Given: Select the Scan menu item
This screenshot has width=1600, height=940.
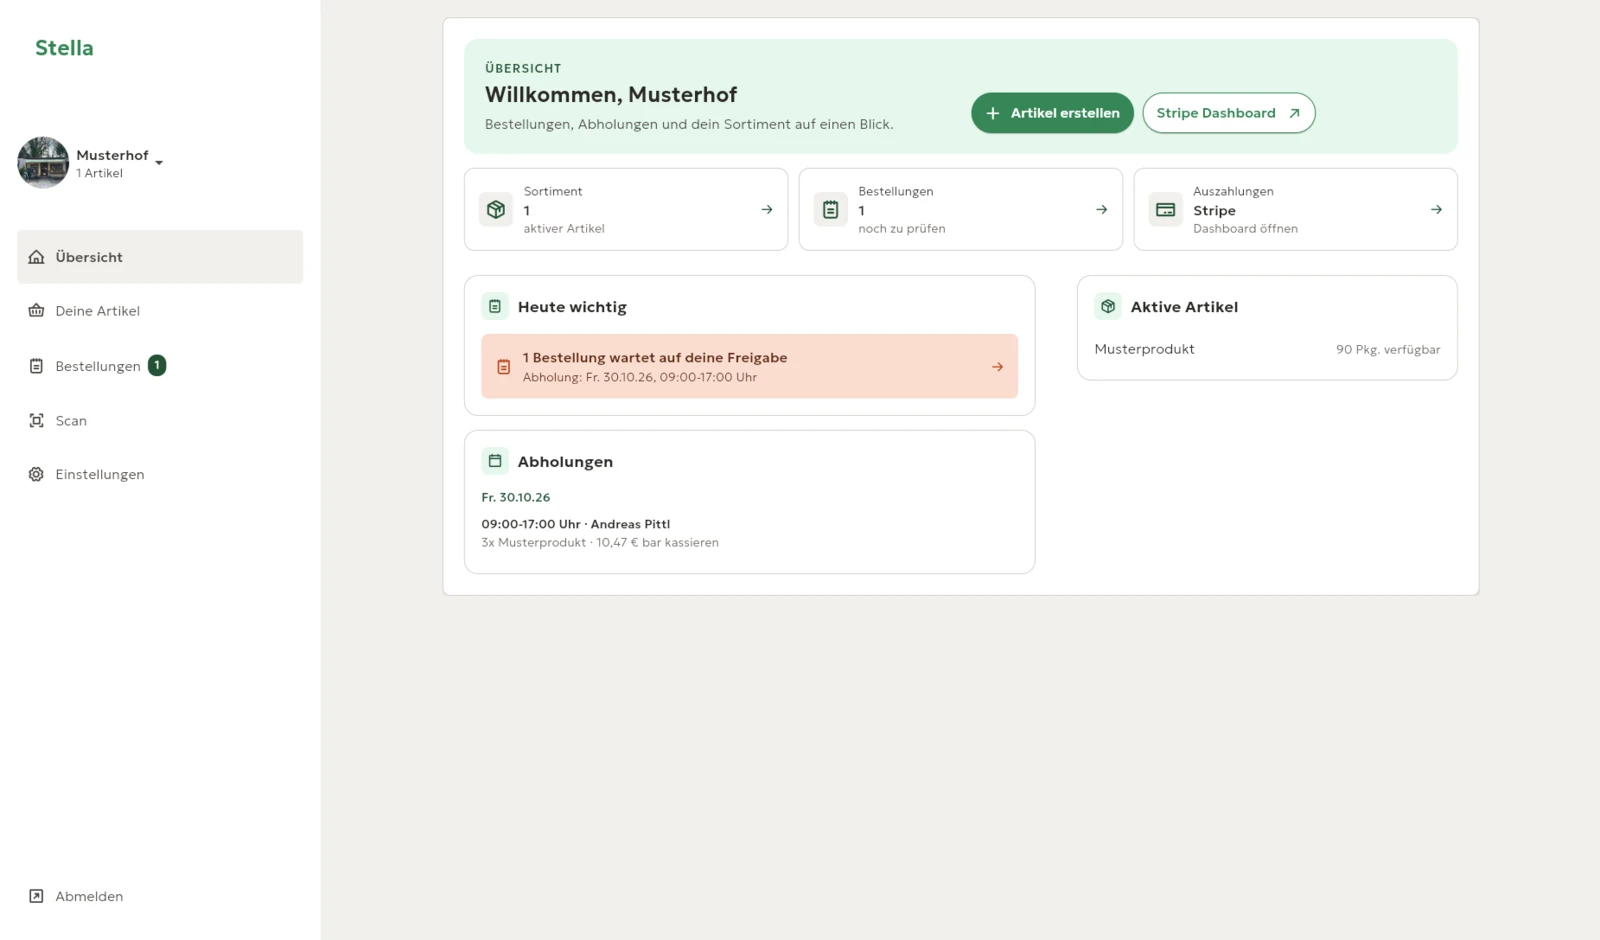Looking at the screenshot, I should point(160,421).
